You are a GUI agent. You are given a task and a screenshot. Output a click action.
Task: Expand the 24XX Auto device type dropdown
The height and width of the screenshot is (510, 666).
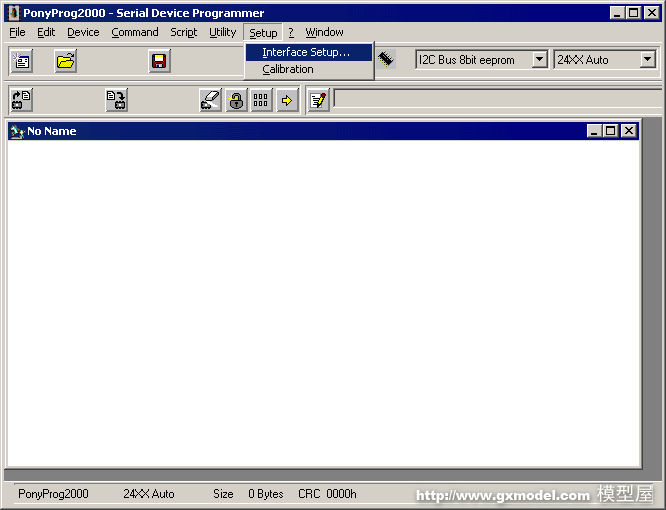(x=647, y=60)
